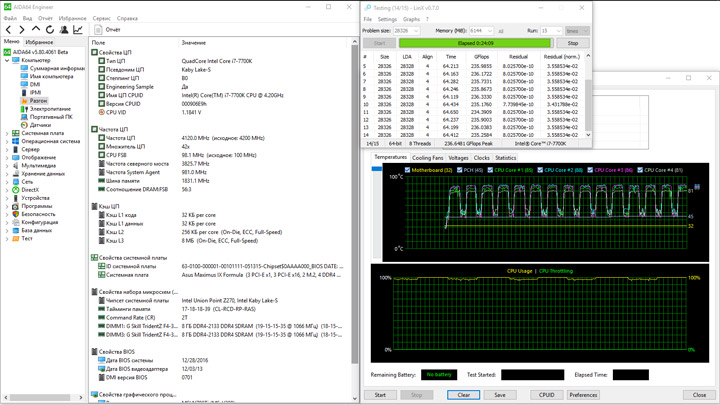Click the Back arrow in AIDA64 toolbar

9,30
